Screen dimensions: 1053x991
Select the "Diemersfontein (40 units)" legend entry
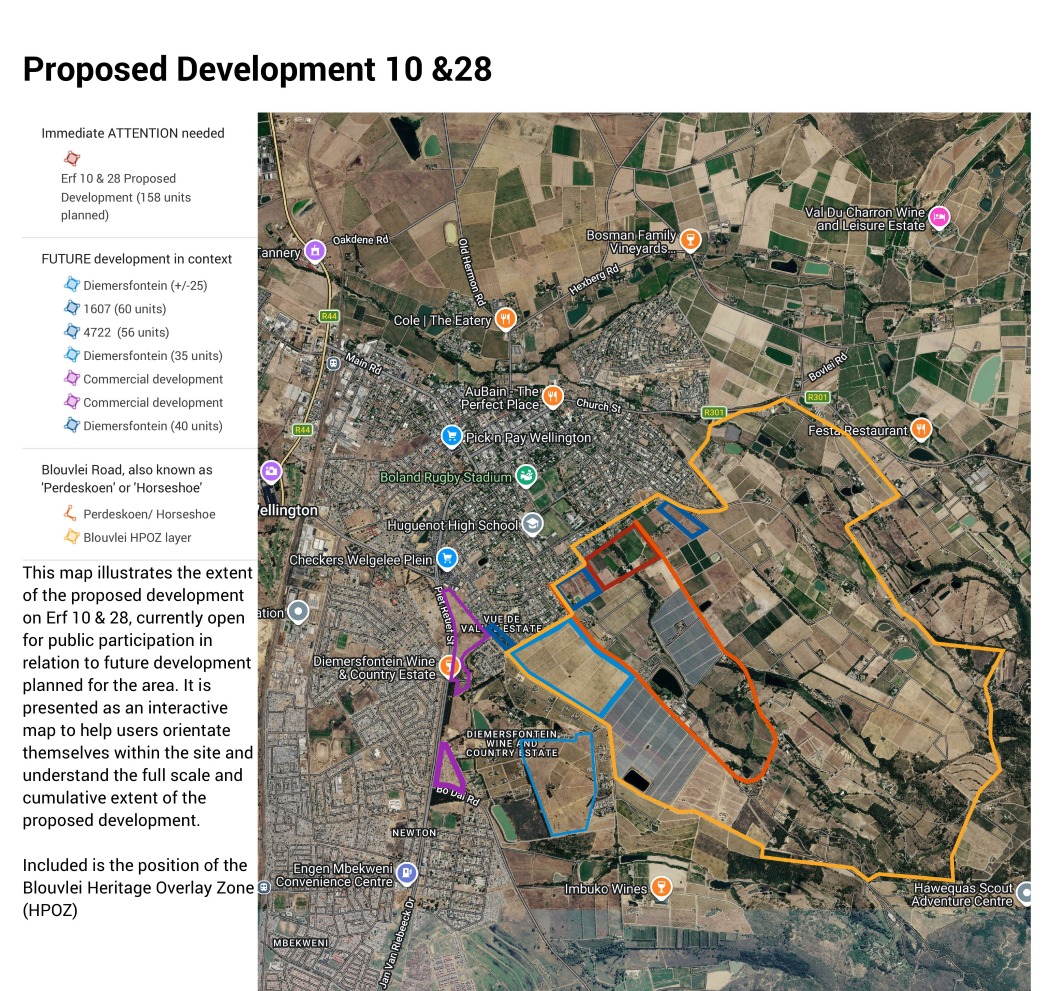152,426
